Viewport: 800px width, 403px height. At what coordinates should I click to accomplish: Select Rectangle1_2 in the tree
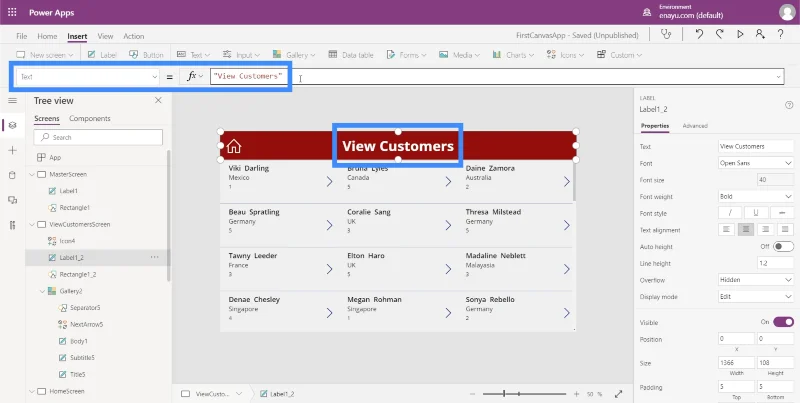[x=78, y=274]
